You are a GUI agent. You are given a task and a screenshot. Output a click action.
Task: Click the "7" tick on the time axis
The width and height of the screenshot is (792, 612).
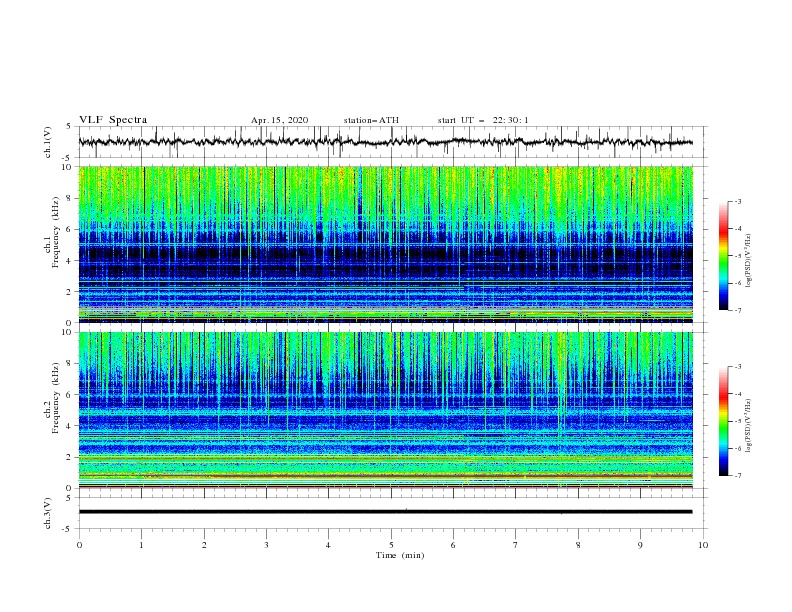point(516,545)
